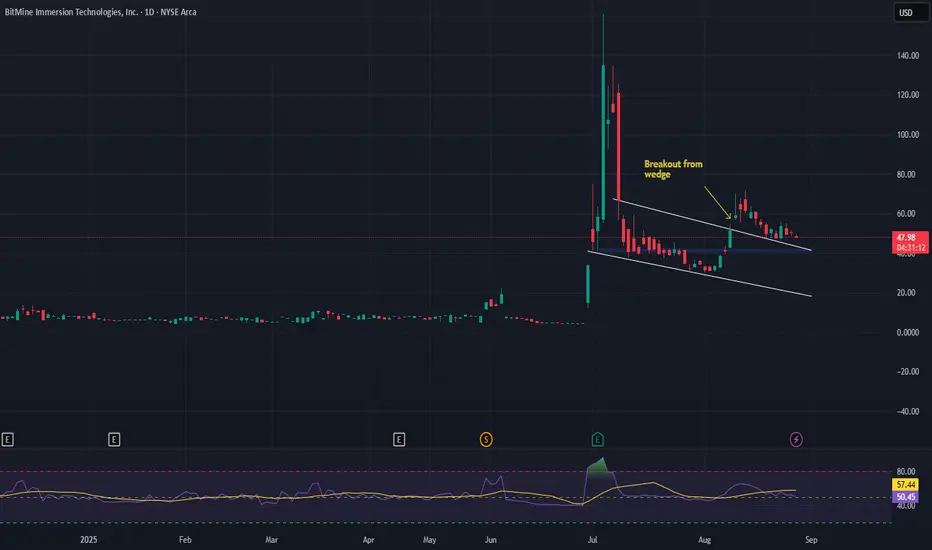Click the earnings E marker near Feb

point(114,439)
